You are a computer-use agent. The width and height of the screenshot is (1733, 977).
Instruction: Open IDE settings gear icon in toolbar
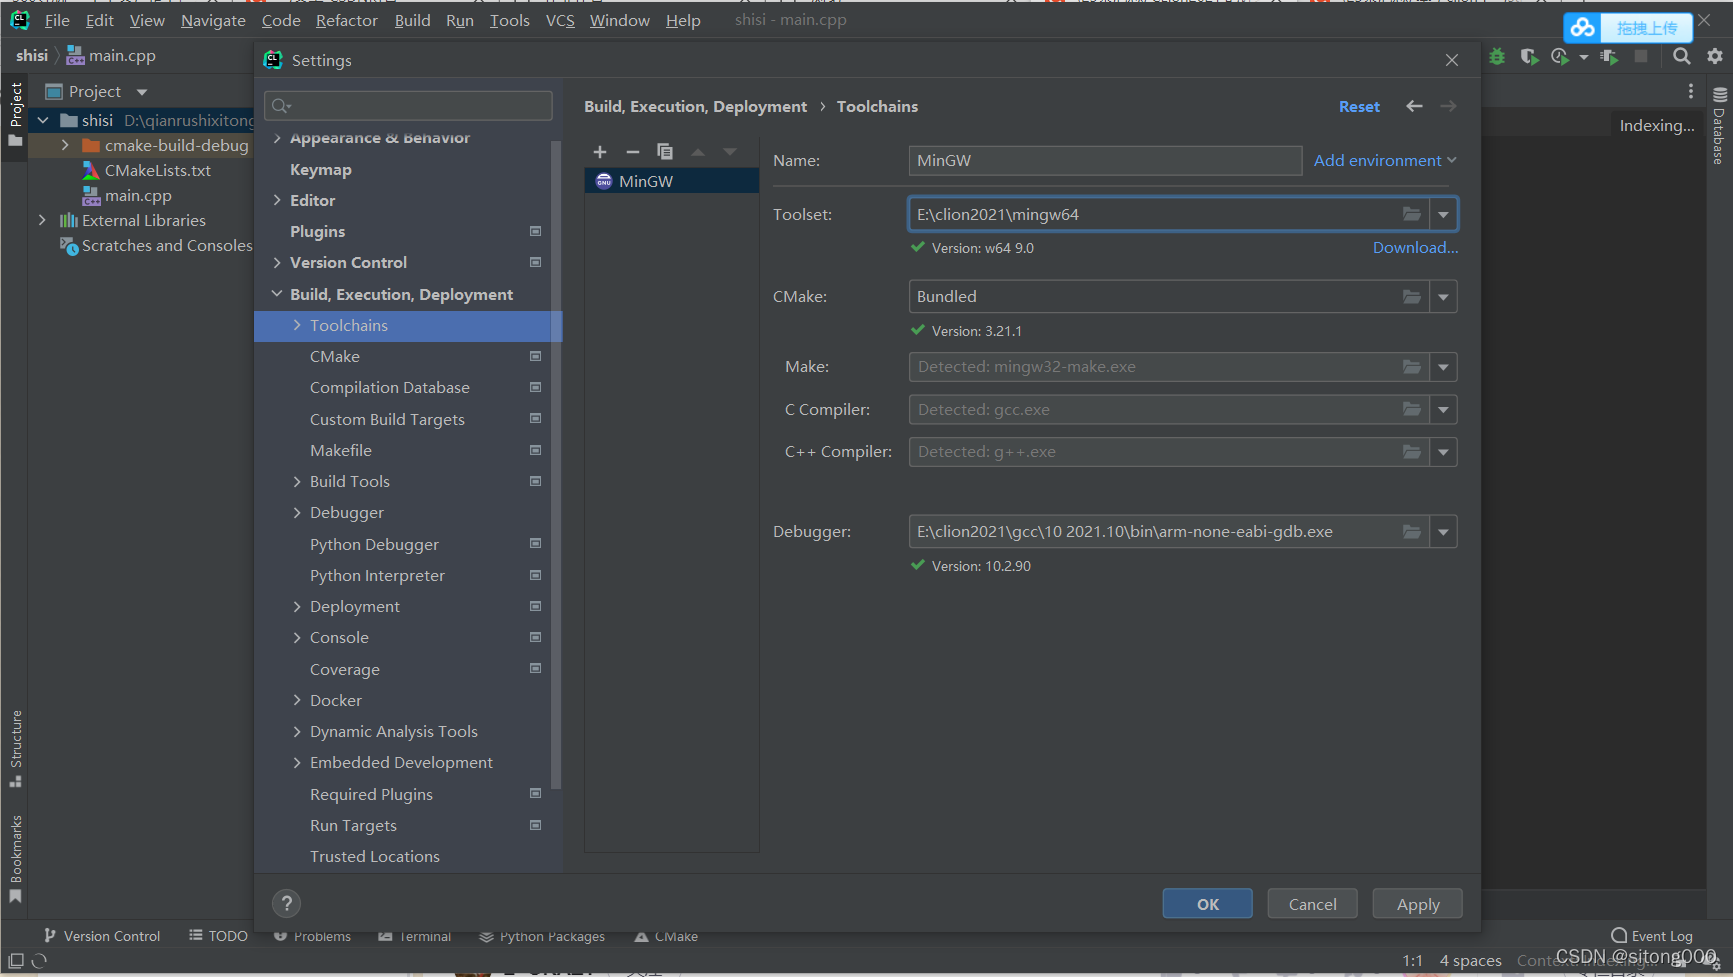(x=1715, y=57)
